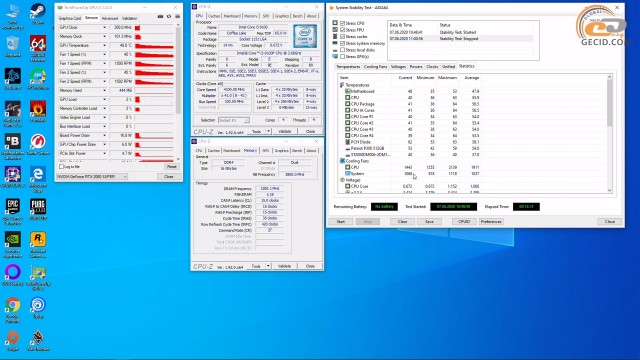The image size is (640, 360).
Task: Open Preferences in System Stability Test
Action: (x=491, y=221)
